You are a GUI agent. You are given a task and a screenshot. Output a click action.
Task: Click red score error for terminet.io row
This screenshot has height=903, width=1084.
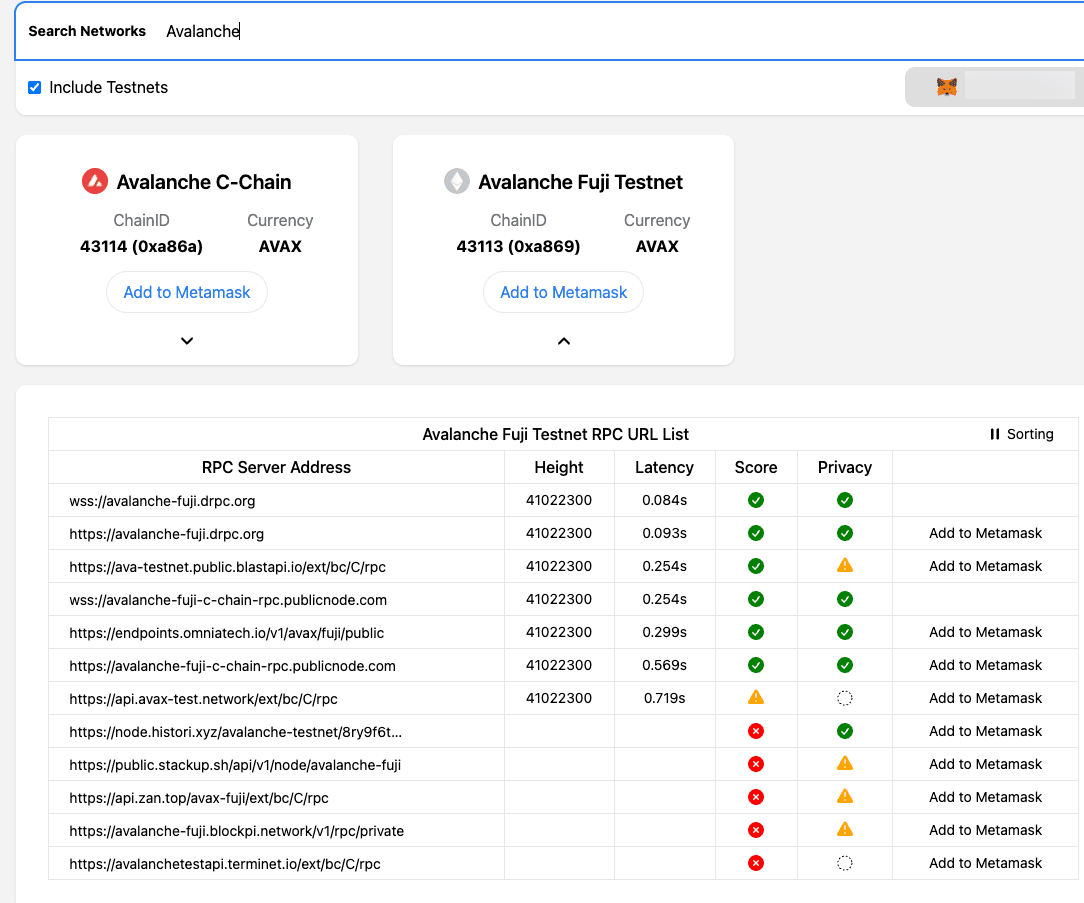click(756, 863)
